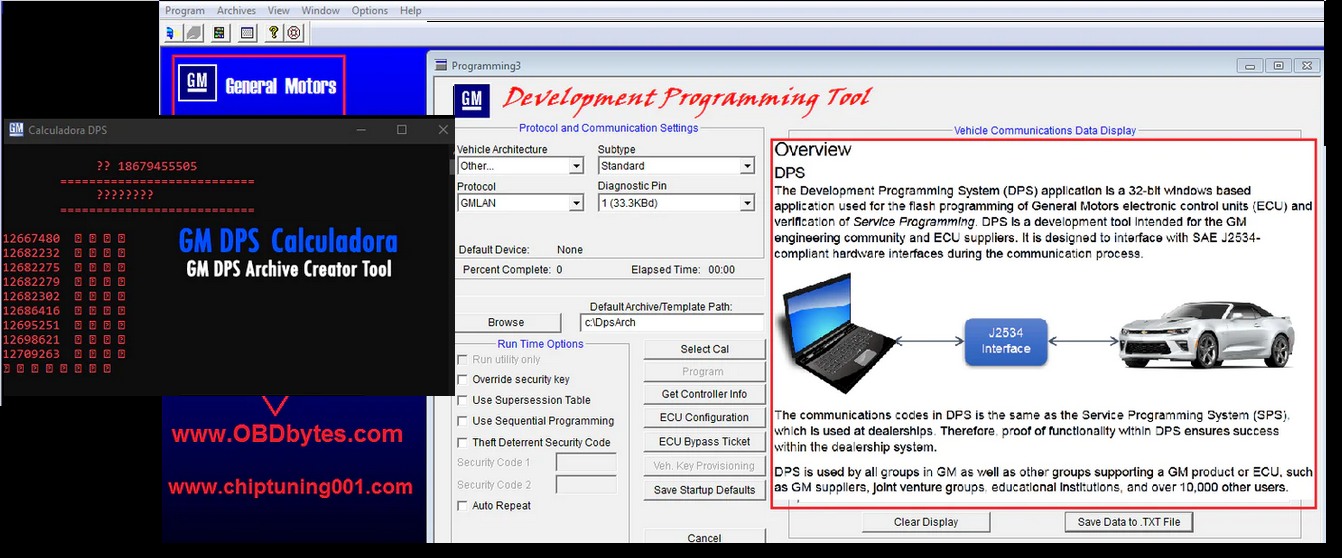The image size is (1342, 558).
Task: Click the Percent Complete progress bar
Action: 609,288
